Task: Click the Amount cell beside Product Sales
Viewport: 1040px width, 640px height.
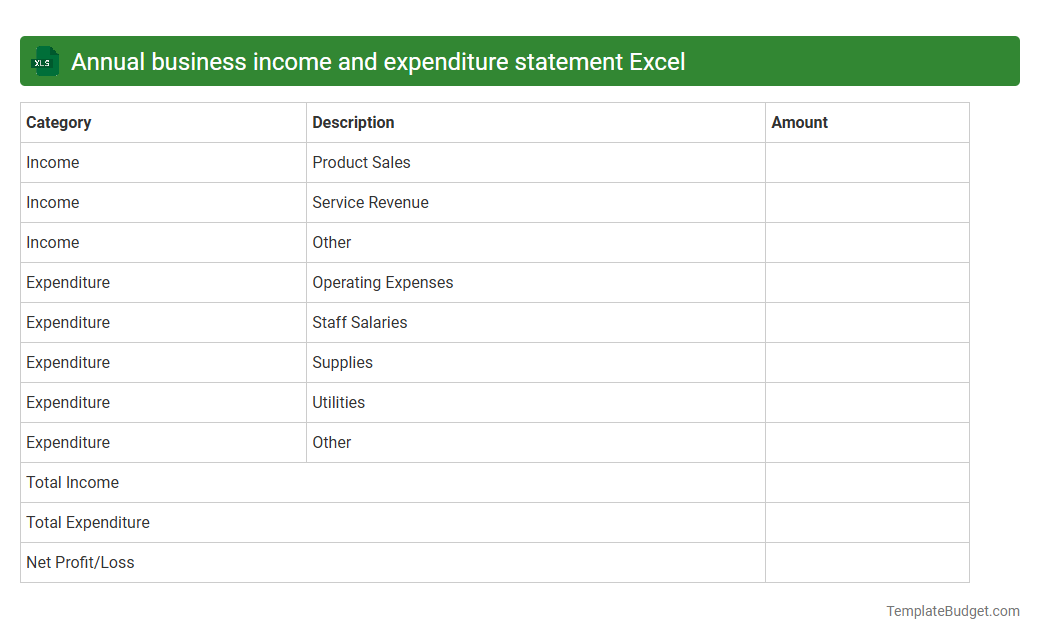Action: click(866, 162)
